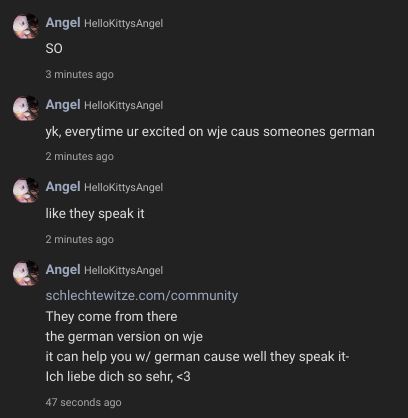This screenshot has height=418, width=408.
Task: Click Angel's avatar on the "so" message
Action: click(x=26, y=26)
